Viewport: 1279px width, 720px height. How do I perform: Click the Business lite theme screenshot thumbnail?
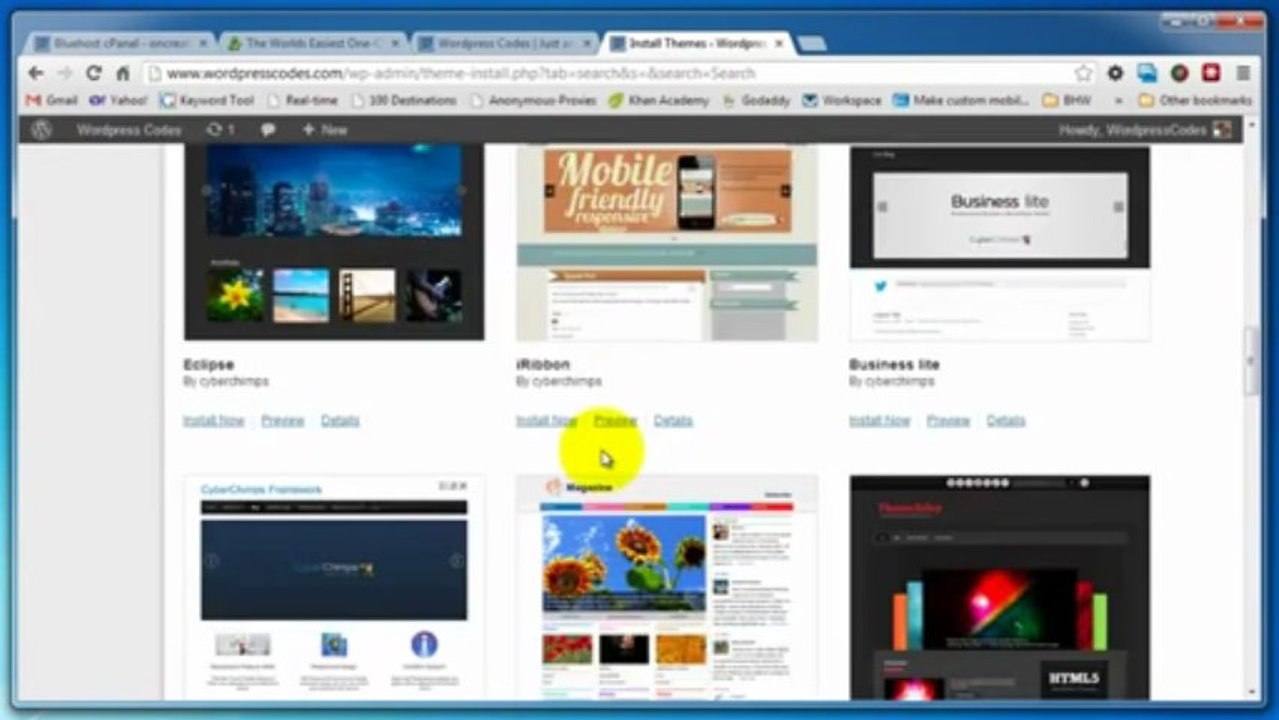pyautogui.click(x=1000, y=243)
